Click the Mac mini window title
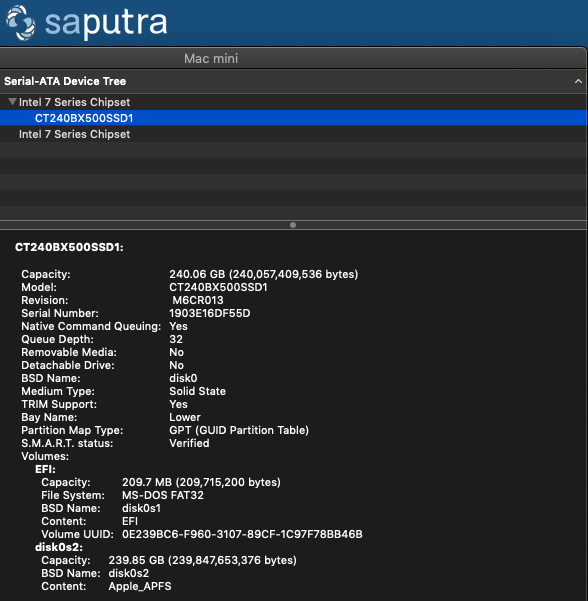This screenshot has width=588, height=601. pyautogui.click(x=211, y=58)
